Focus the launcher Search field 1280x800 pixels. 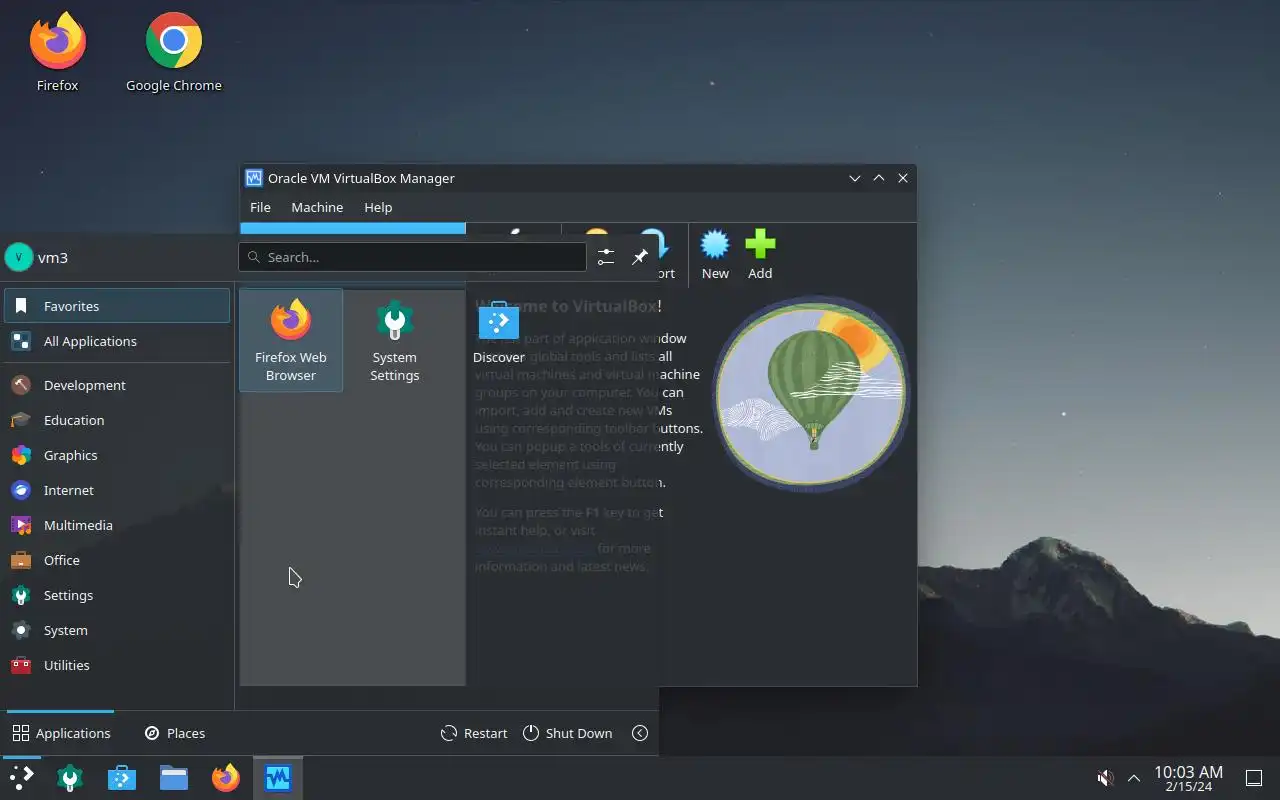coord(412,257)
